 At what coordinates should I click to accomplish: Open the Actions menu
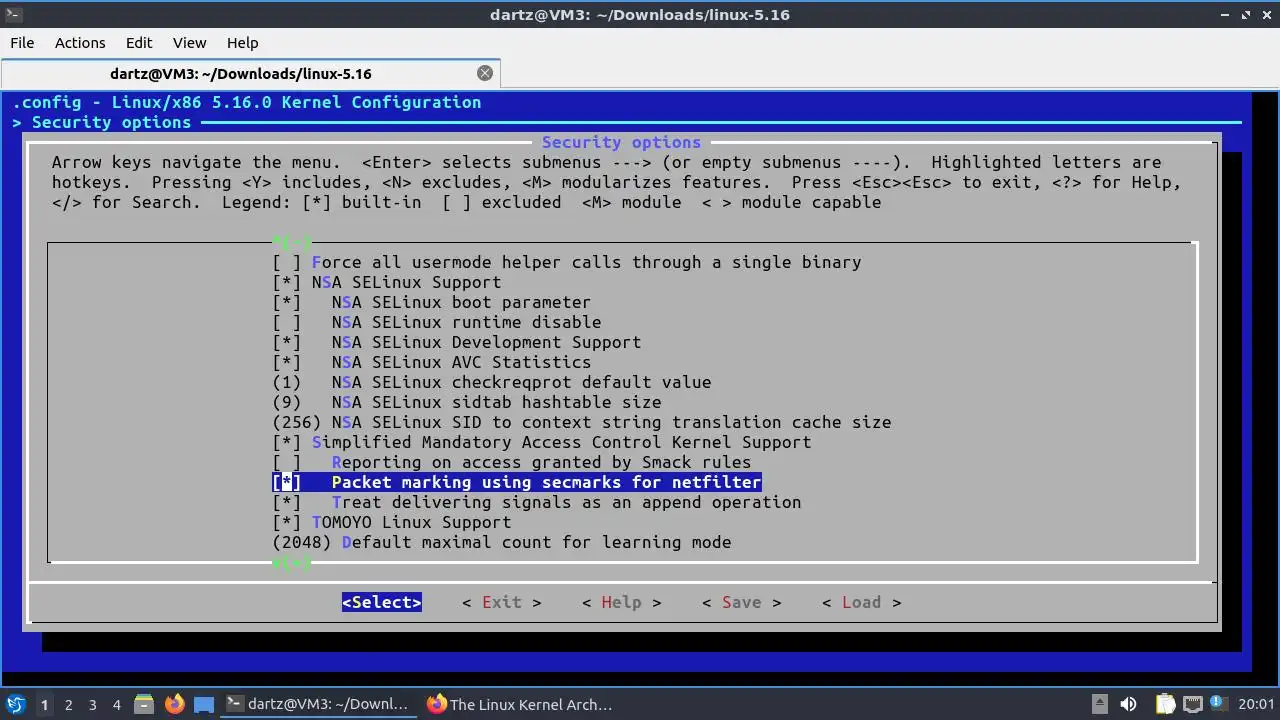coord(80,43)
